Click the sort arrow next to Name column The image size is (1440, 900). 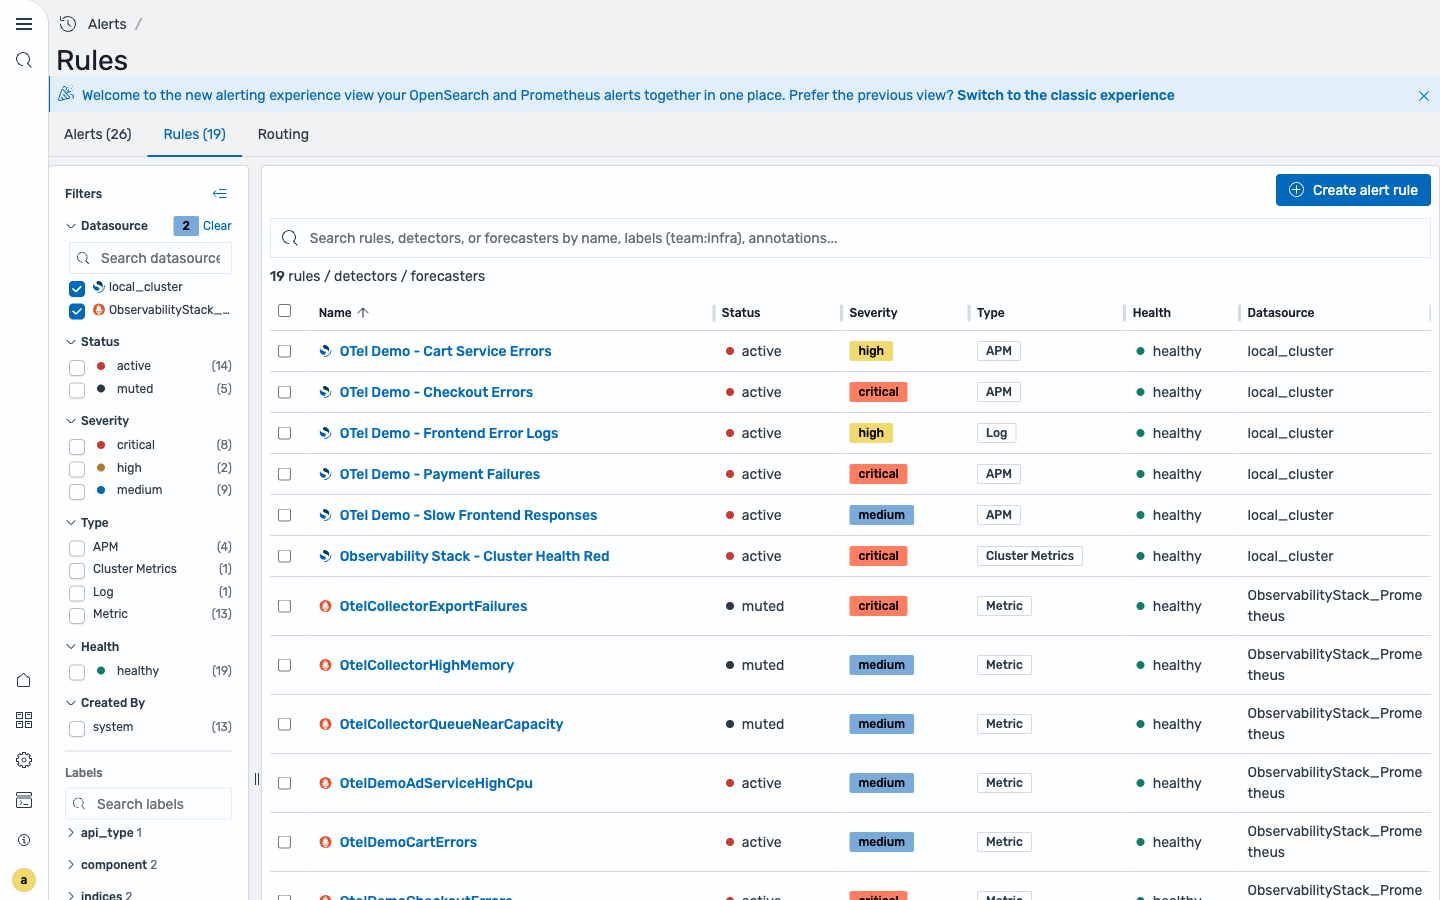[x=363, y=313]
